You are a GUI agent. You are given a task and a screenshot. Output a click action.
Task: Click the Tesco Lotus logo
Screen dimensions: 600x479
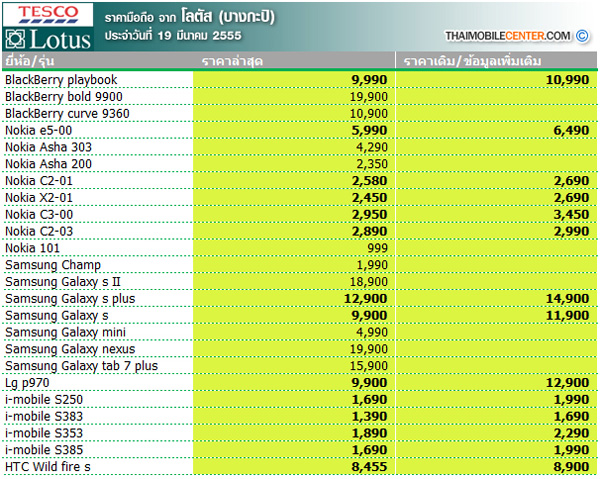point(48,27)
